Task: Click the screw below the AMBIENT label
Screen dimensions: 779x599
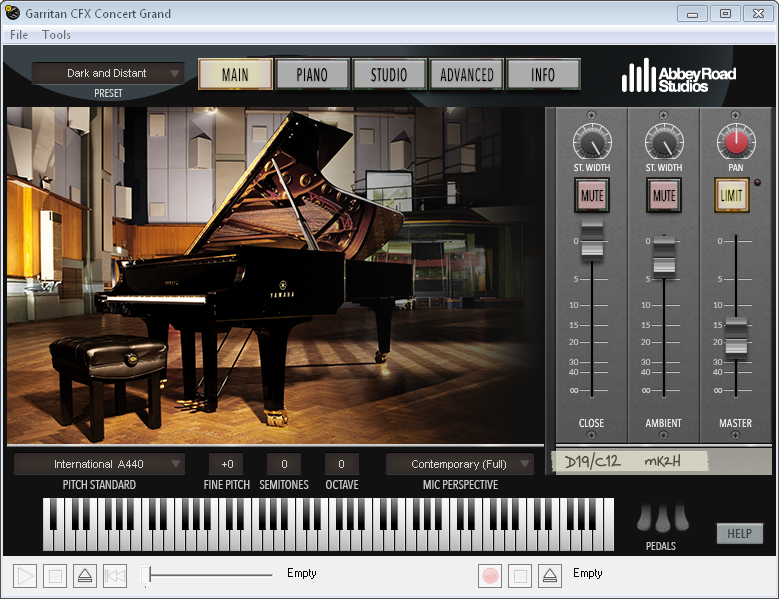Action: tap(663, 436)
